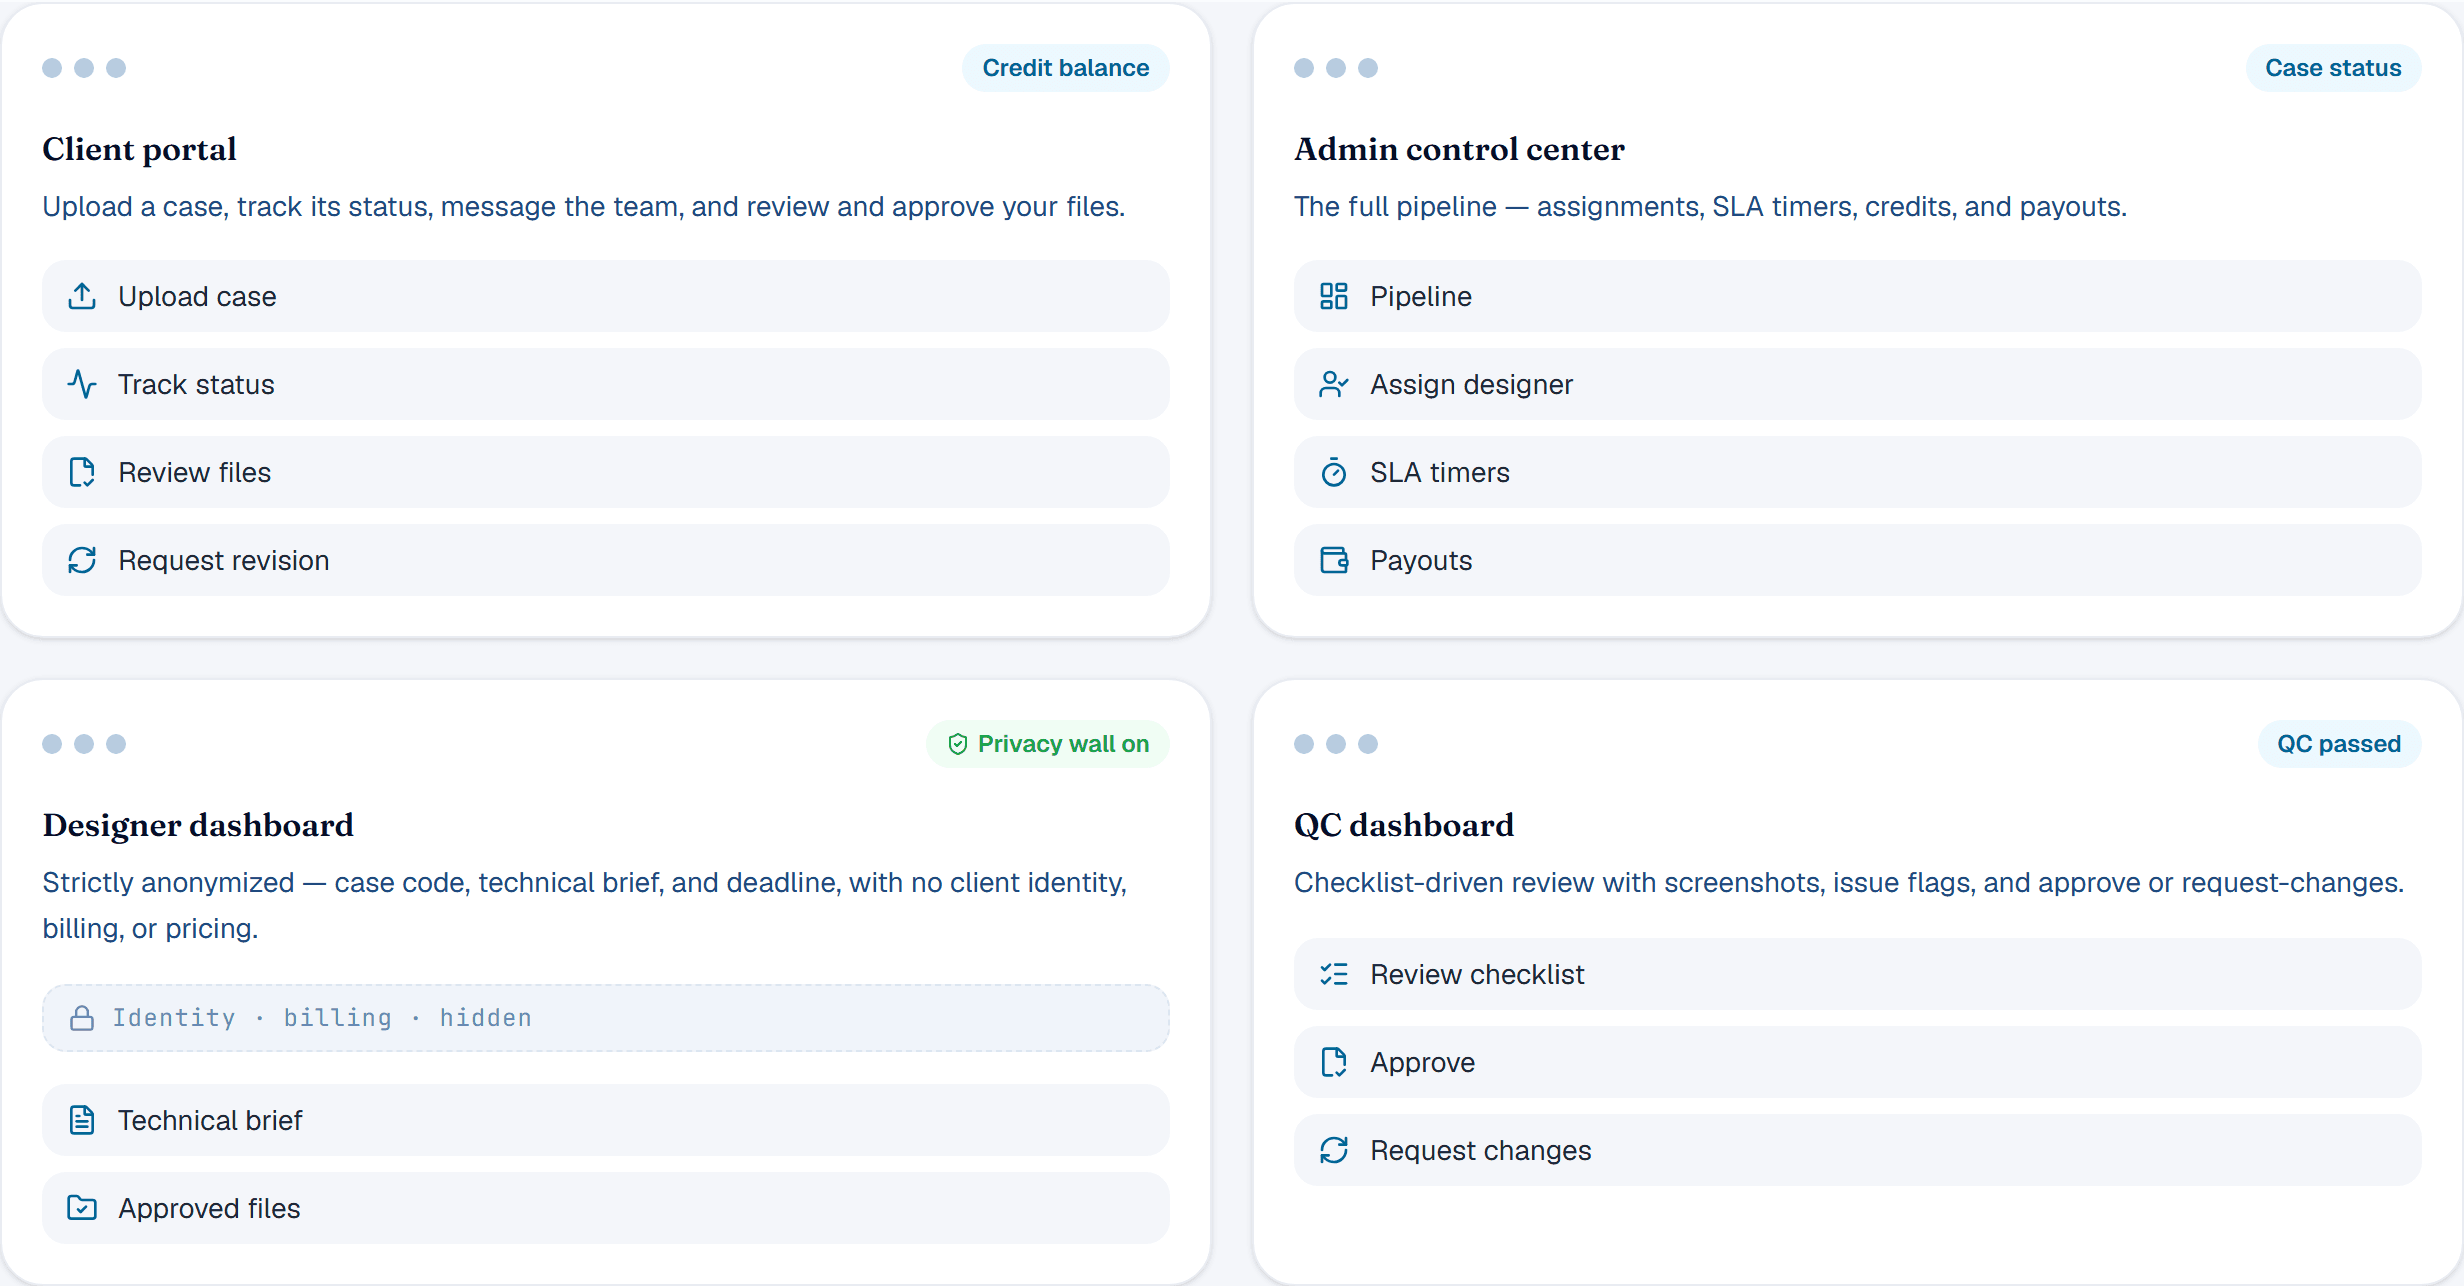
Task: Click the Technical brief page icon
Action: click(82, 1120)
